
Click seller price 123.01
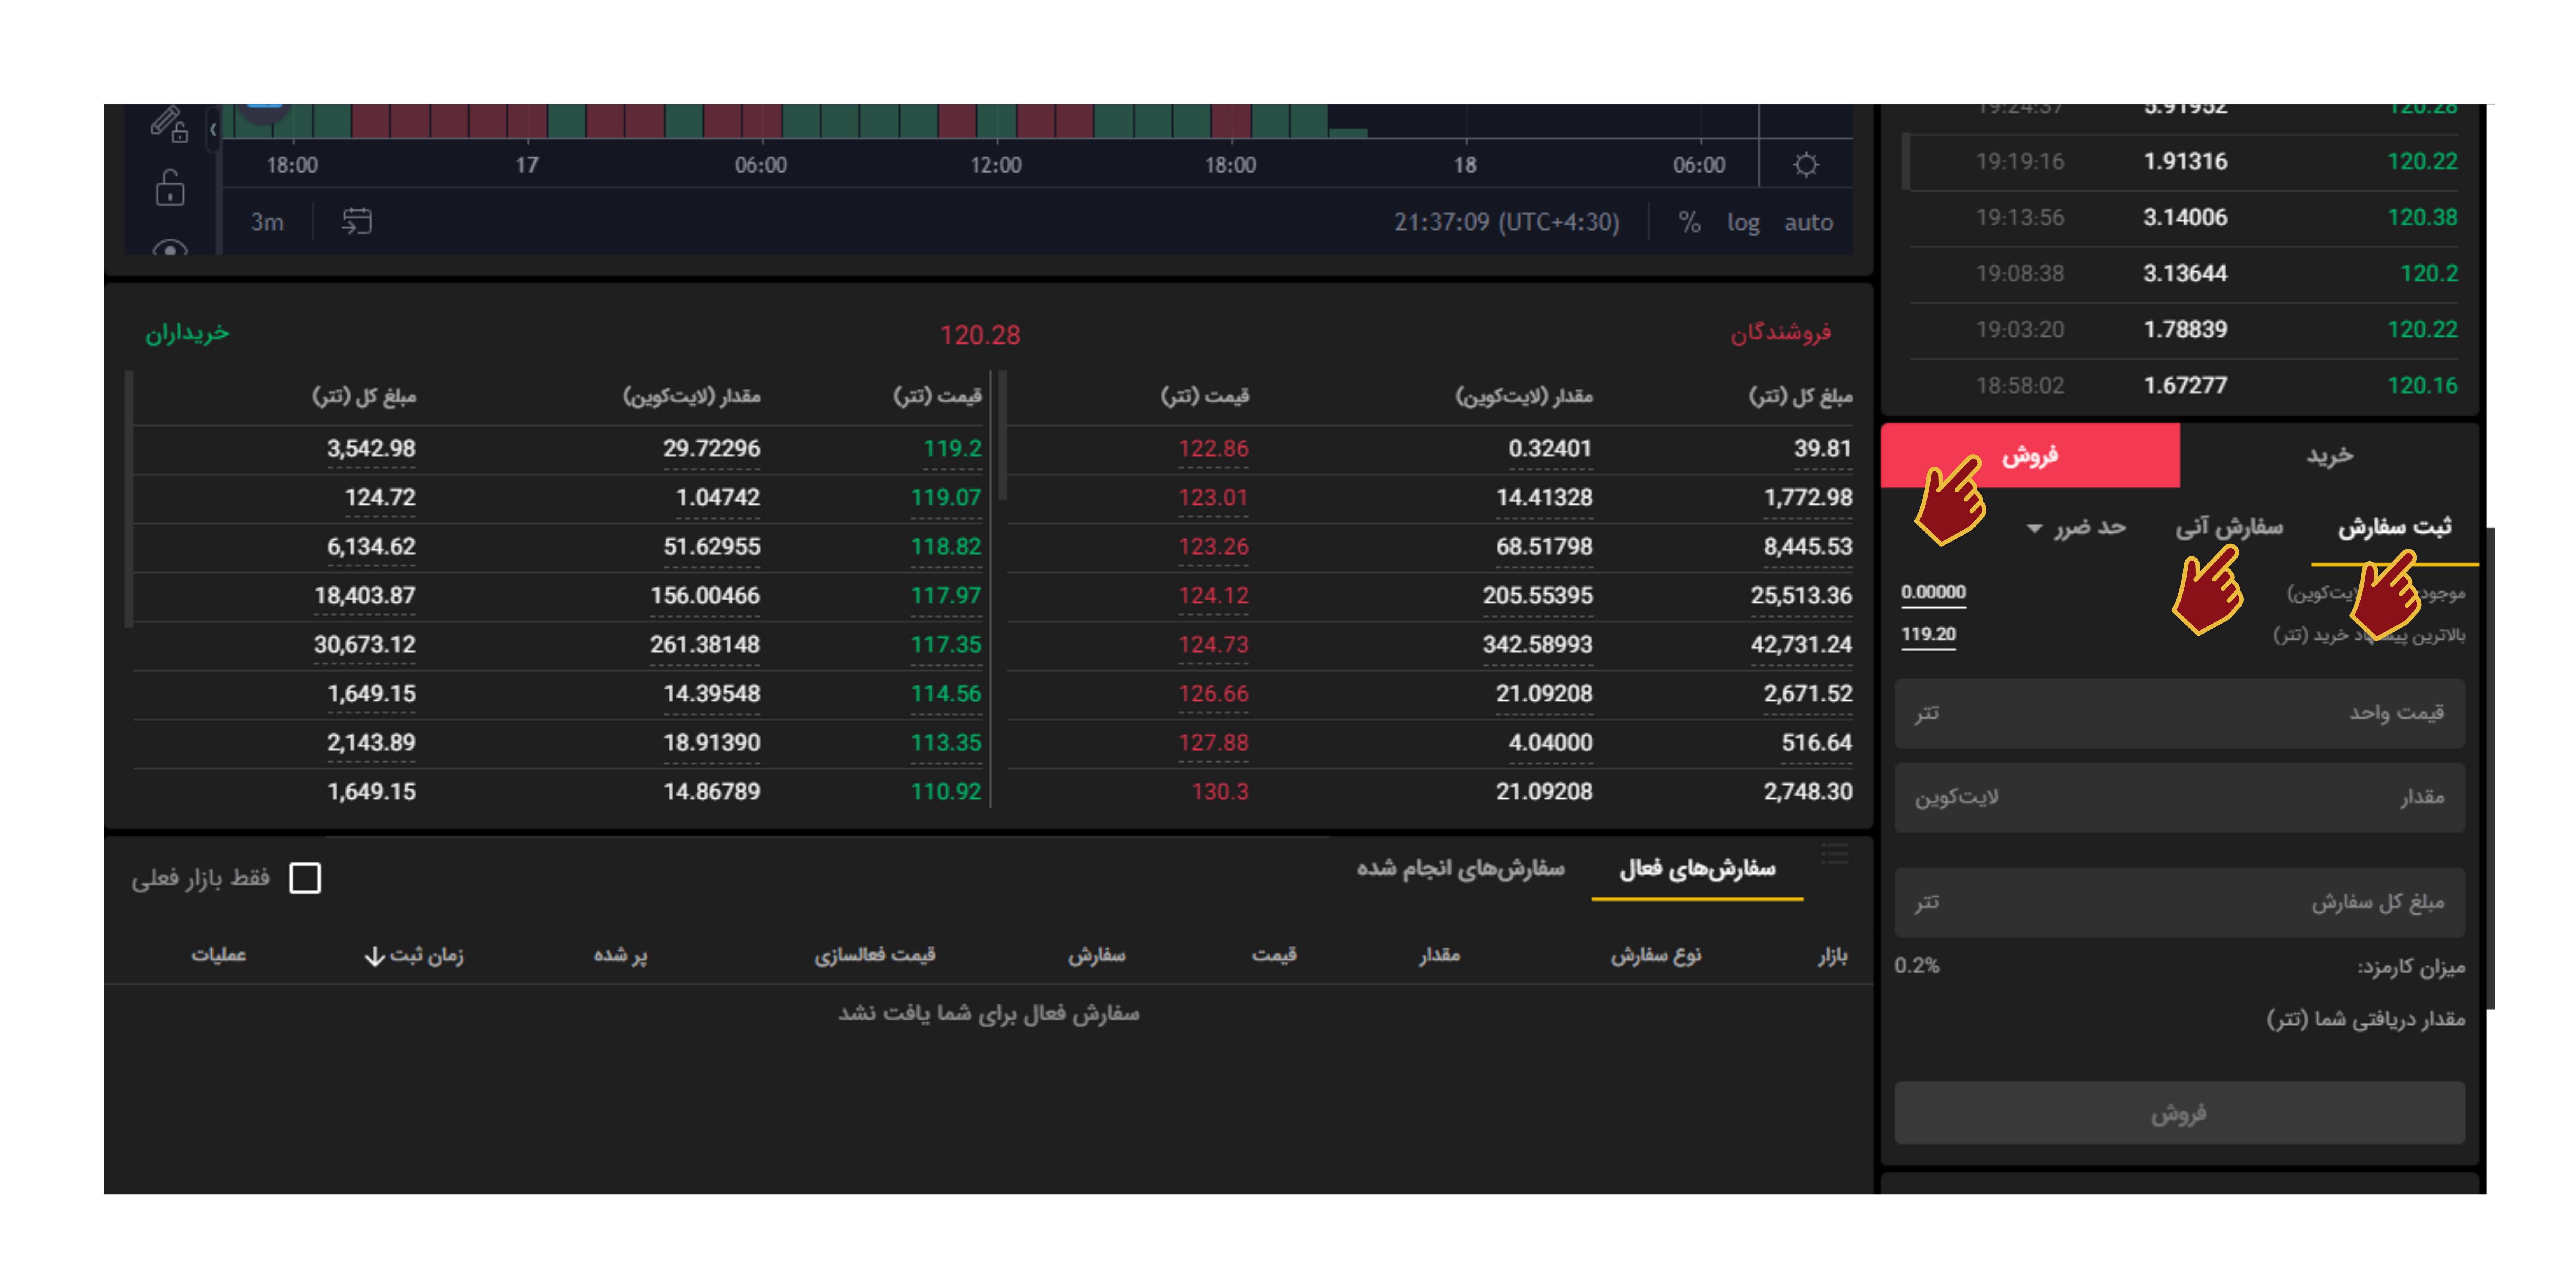tap(1213, 497)
